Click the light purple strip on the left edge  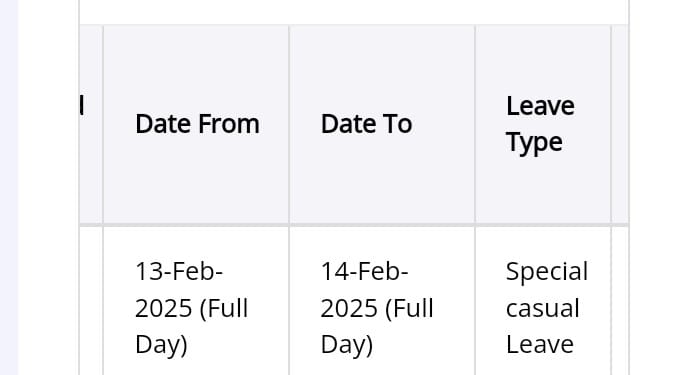(9, 187)
